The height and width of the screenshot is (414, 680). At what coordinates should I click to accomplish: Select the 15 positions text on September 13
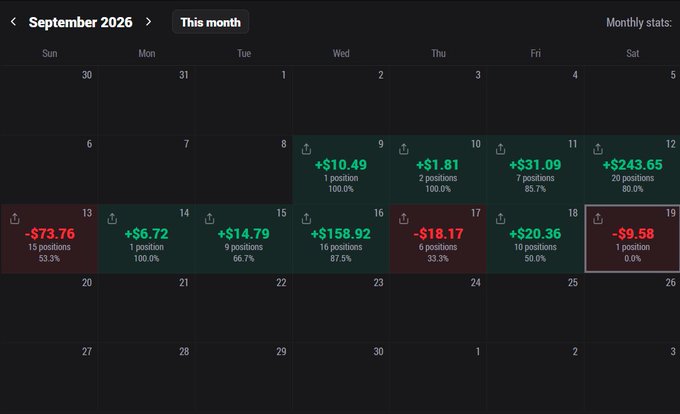49,247
